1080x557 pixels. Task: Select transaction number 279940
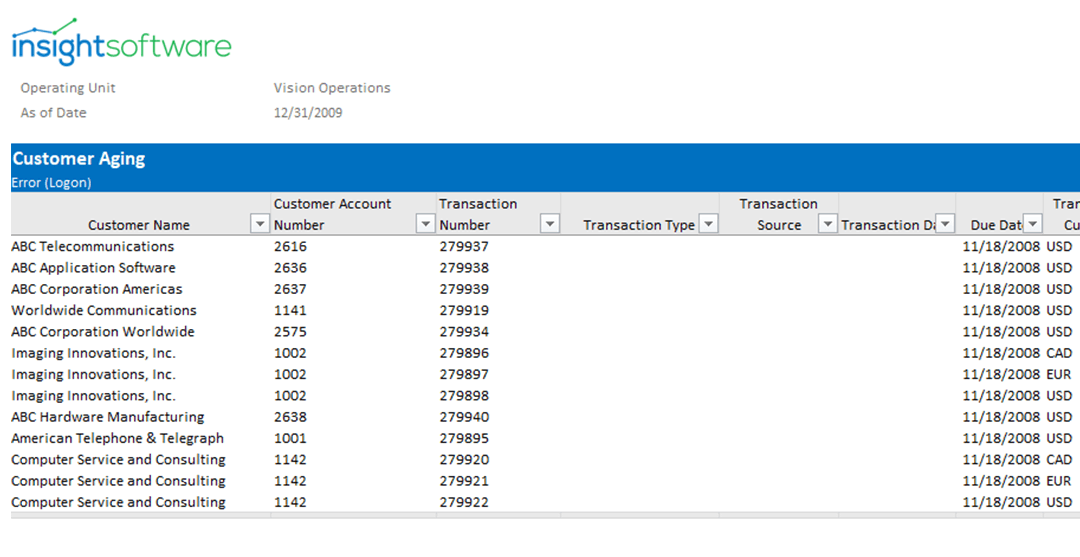point(464,417)
